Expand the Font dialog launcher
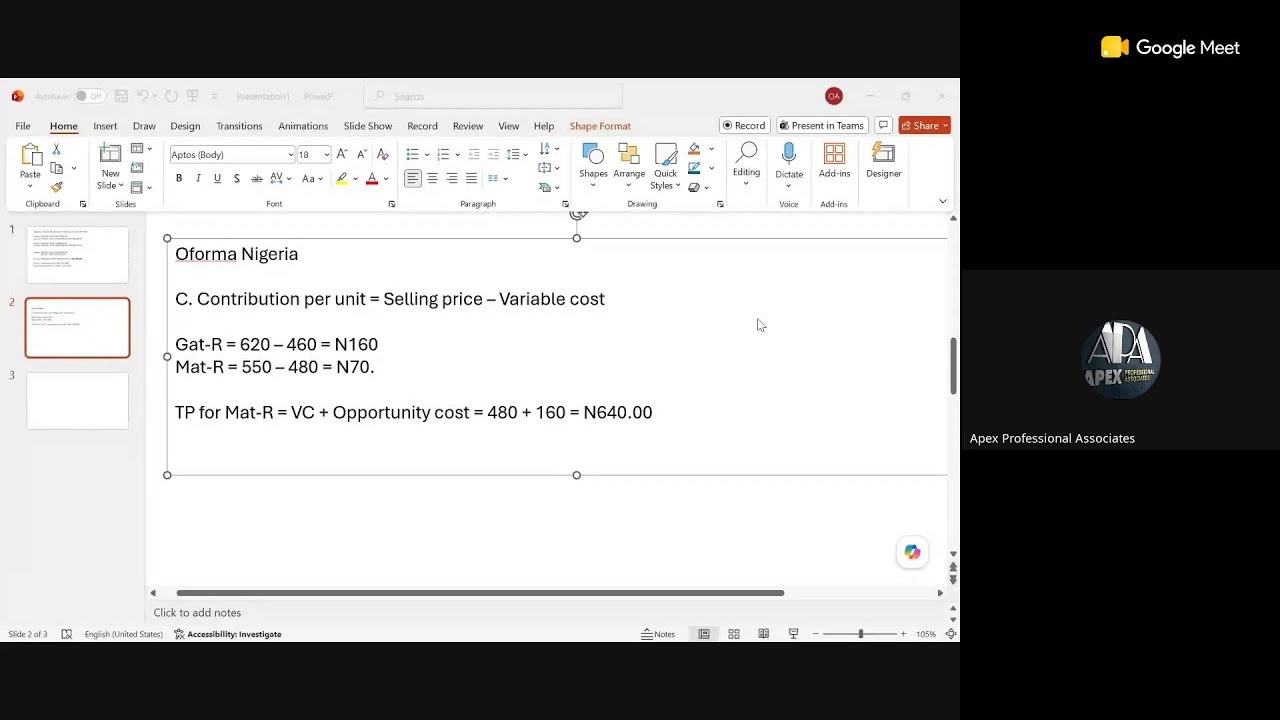The image size is (1280, 720). pyautogui.click(x=391, y=204)
